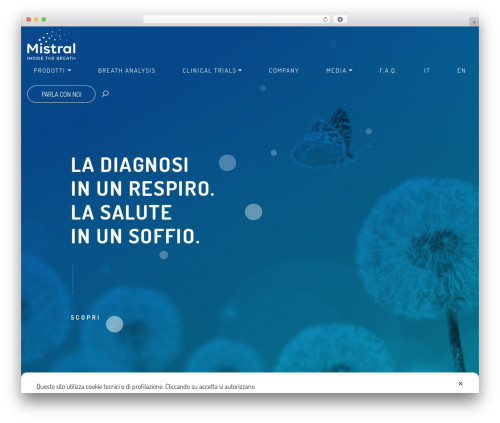Click the cookie notice text
The width and height of the screenshot is (500, 423).
[146, 386]
